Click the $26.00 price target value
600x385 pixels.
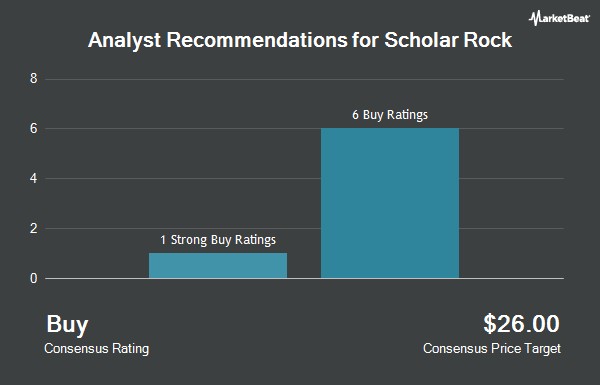pyautogui.click(x=521, y=324)
